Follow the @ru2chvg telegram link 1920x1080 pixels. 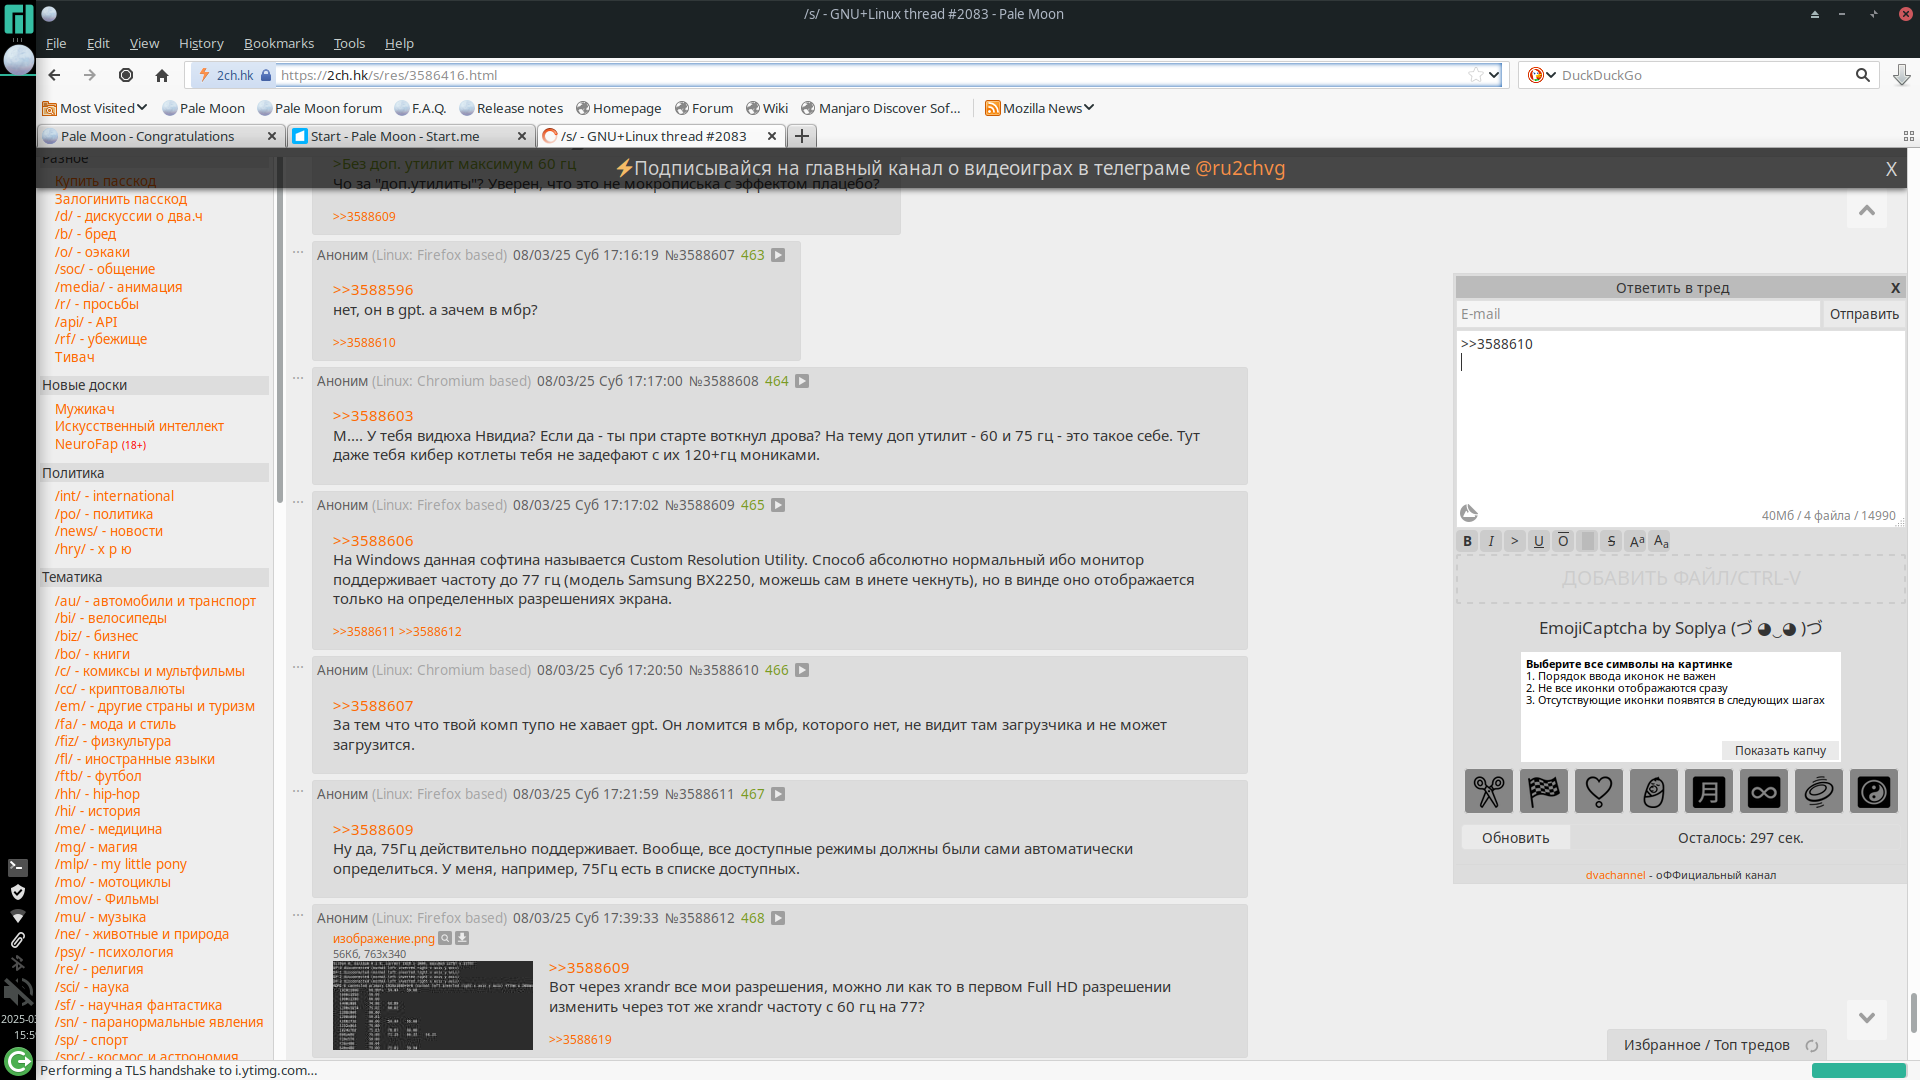(x=1240, y=168)
